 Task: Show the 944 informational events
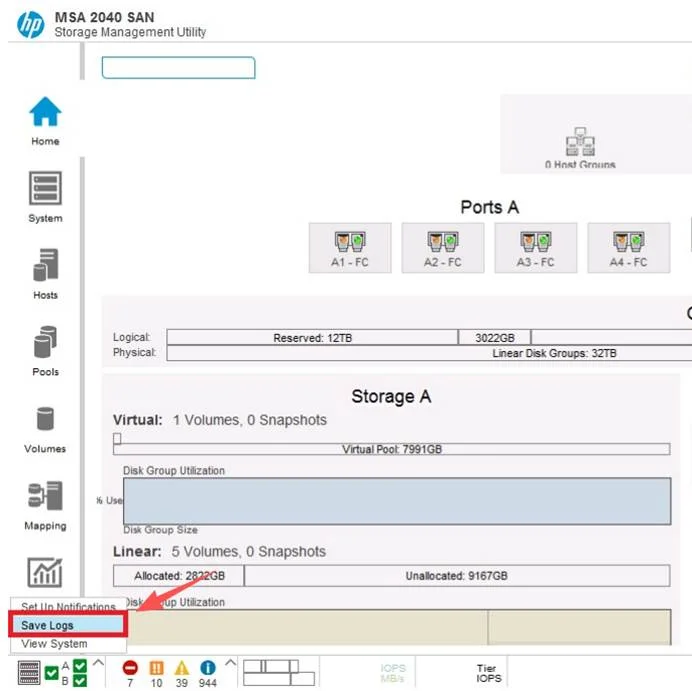click(x=207, y=673)
